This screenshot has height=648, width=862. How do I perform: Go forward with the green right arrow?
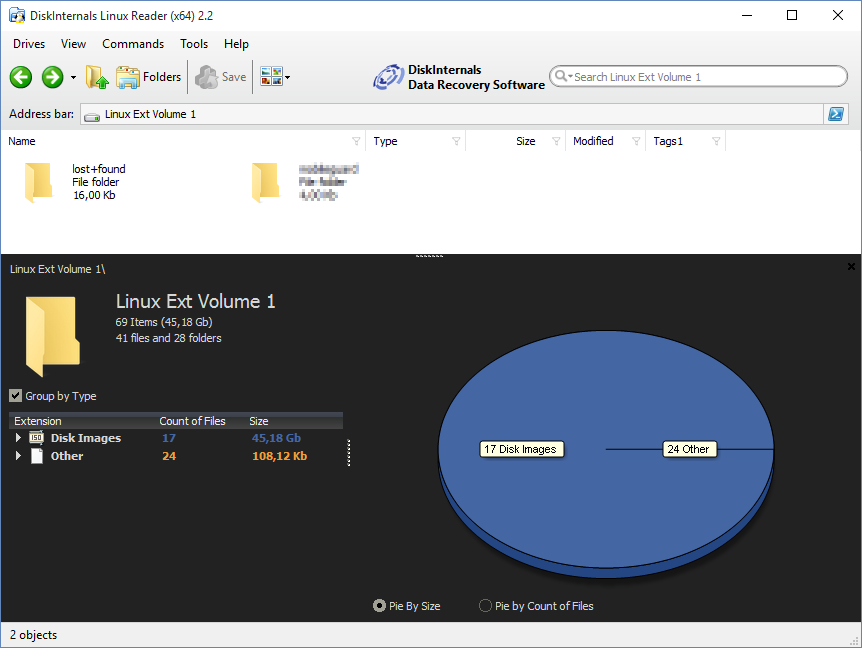point(53,77)
